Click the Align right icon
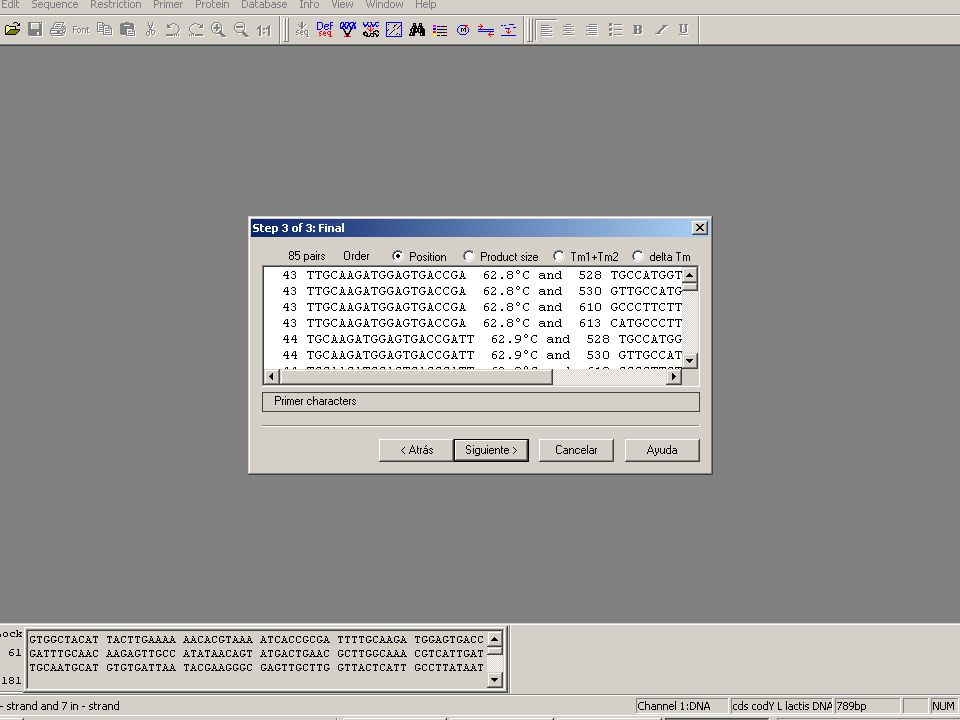960x720 pixels. pyautogui.click(x=591, y=29)
